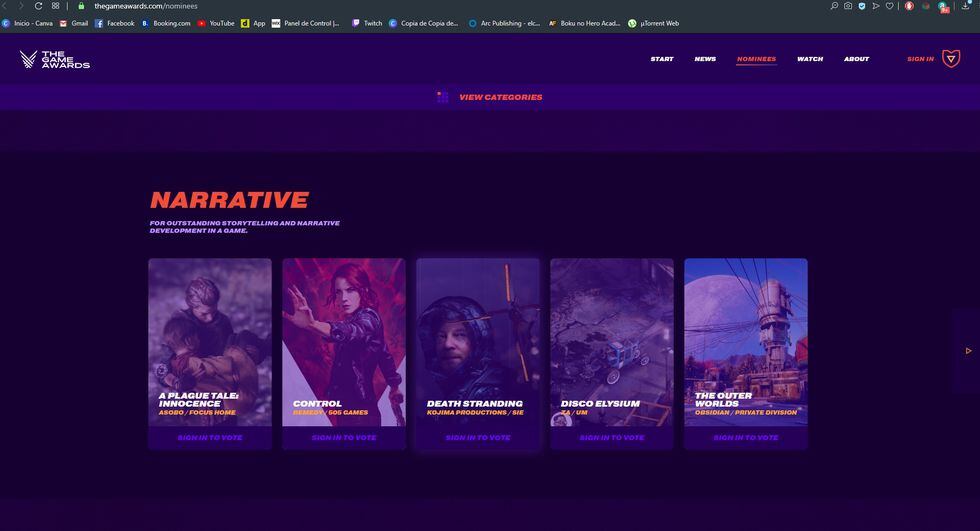Show next nominees with the right arrow
The width and height of the screenshot is (980, 531).
967,351
